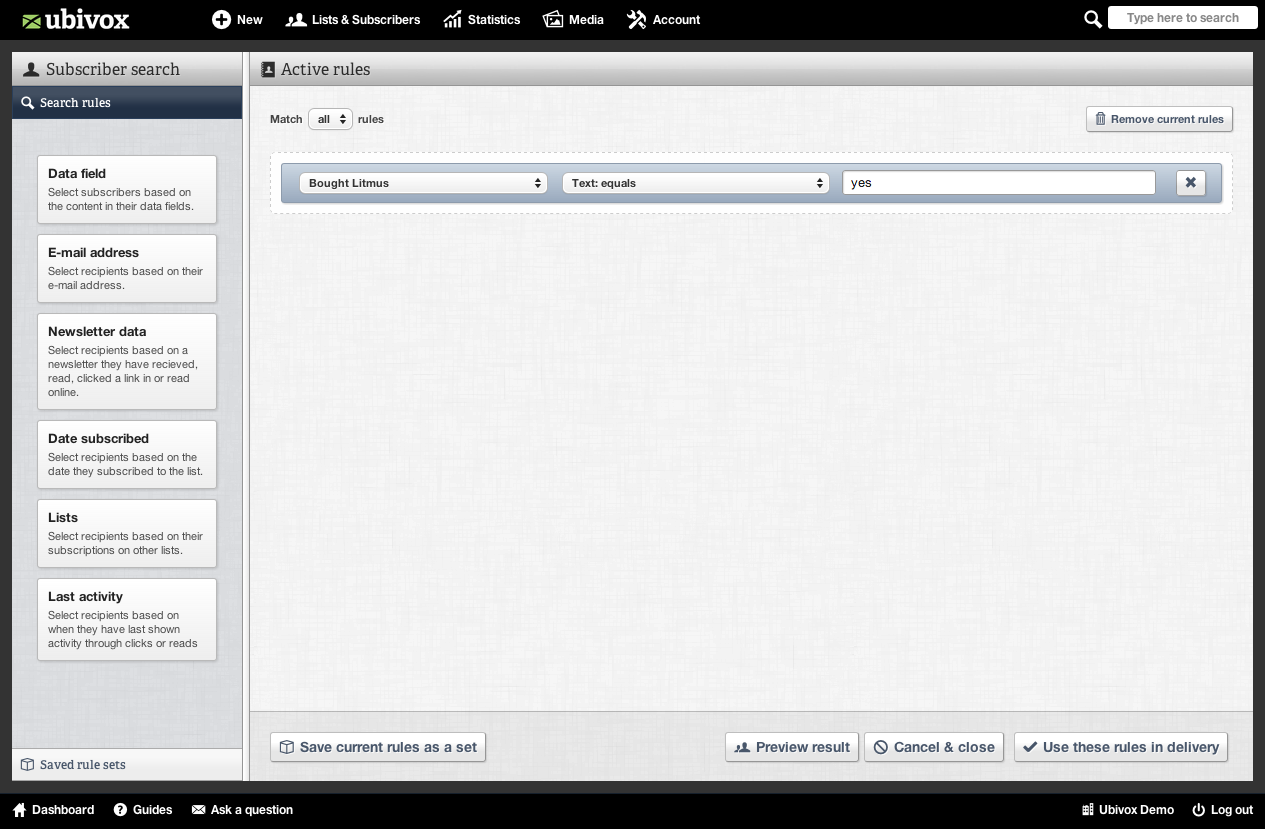The image size is (1265, 829).
Task: Click the Active rules heading
Action: click(326, 69)
